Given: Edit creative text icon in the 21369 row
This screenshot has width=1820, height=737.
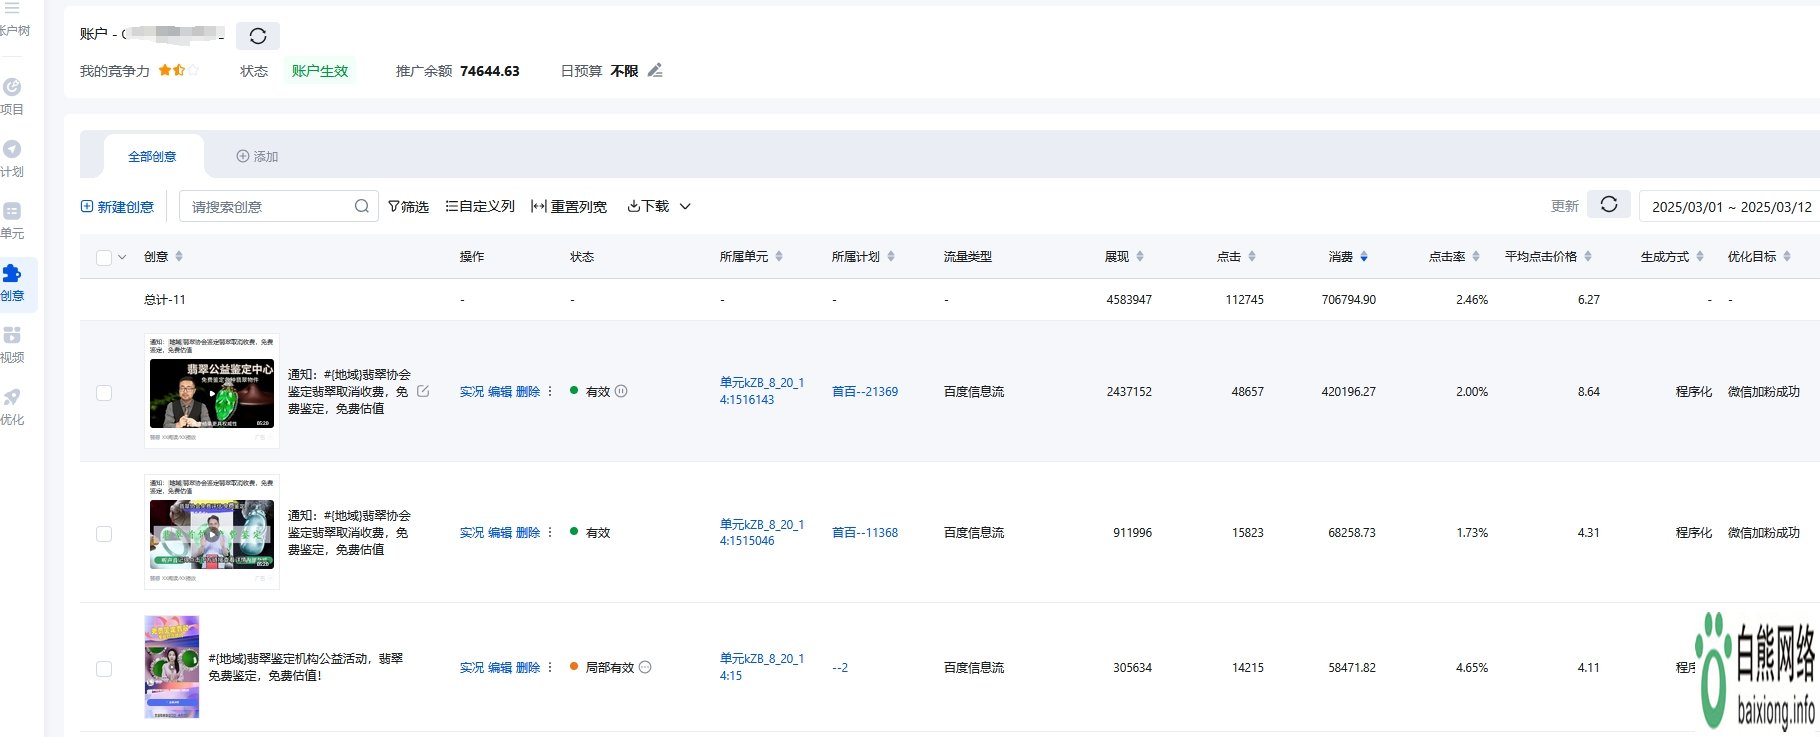Looking at the screenshot, I should point(423,391).
